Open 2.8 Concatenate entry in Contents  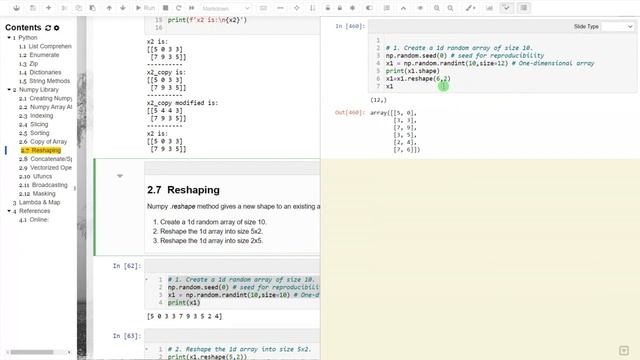click(x=45, y=159)
